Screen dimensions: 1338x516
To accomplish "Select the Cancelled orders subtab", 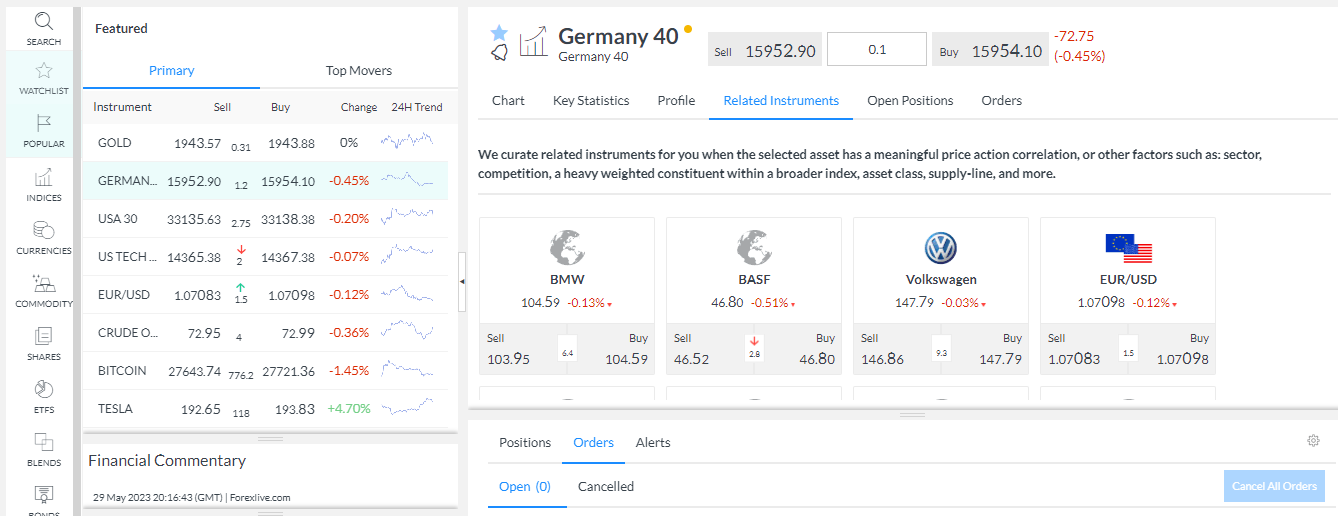I will tap(606, 487).
